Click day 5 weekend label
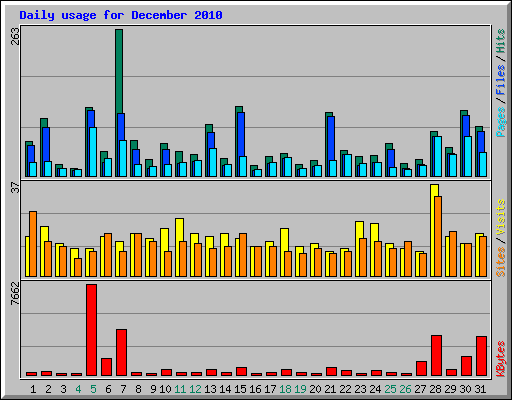The image size is (512, 400). pos(93,389)
